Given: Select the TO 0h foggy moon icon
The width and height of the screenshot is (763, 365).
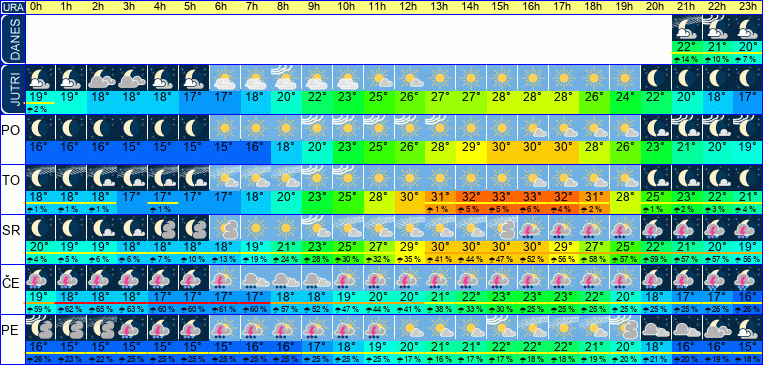Looking at the screenshot, I should [41, 178].
